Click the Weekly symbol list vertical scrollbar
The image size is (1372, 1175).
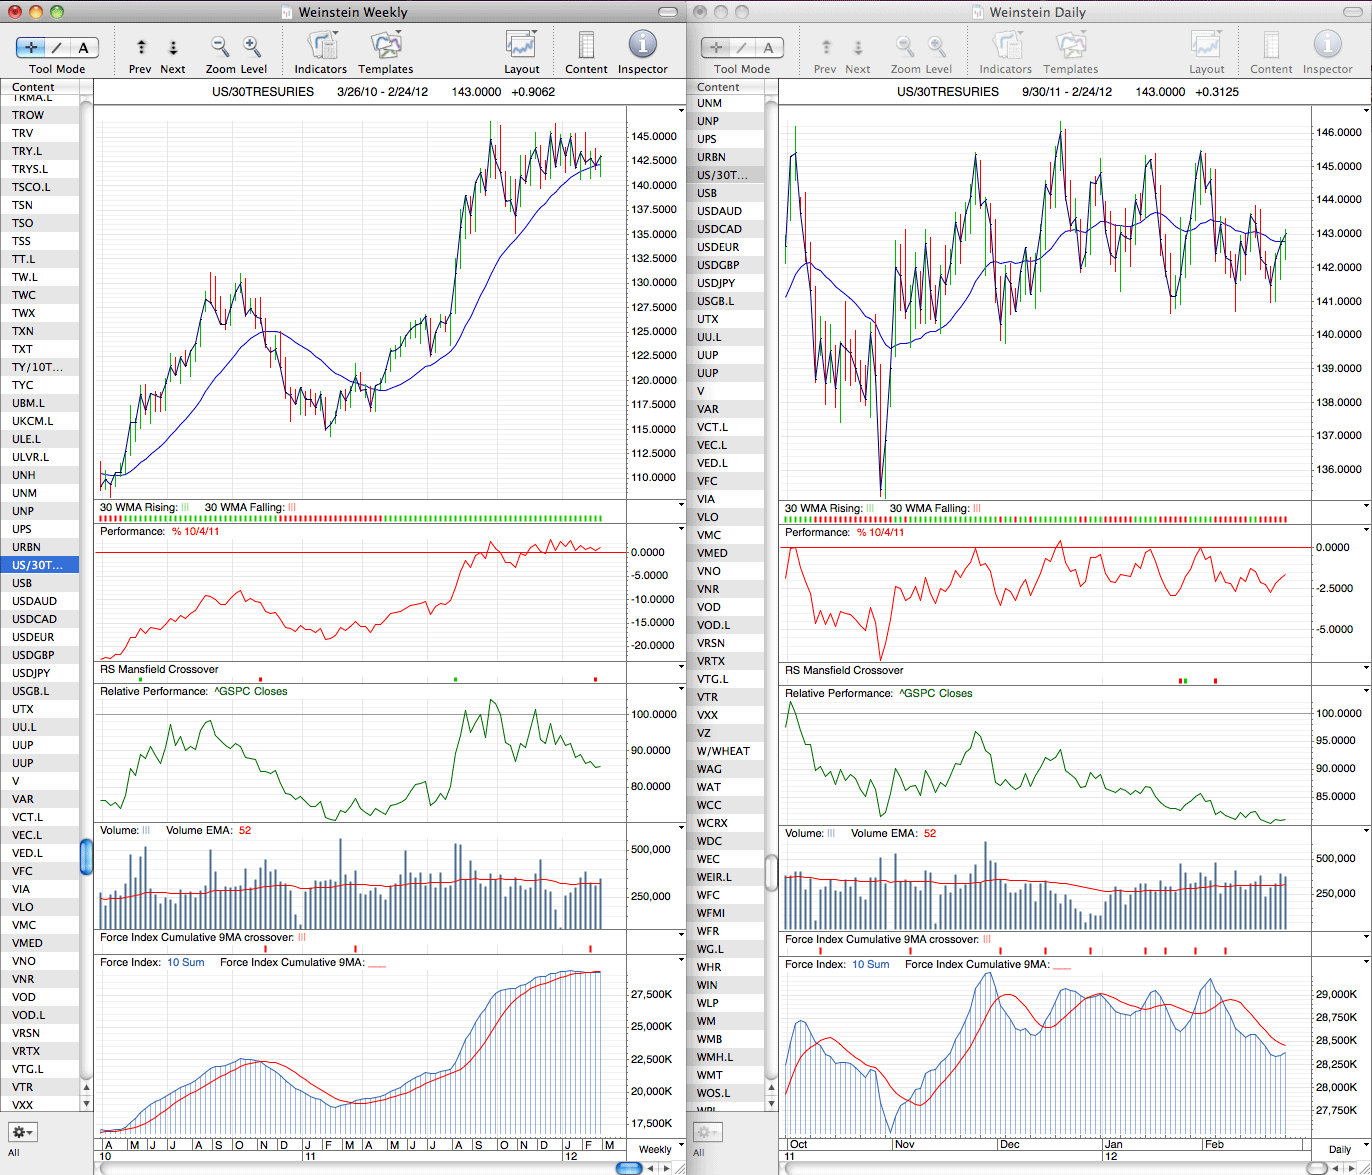pos(86,857)
